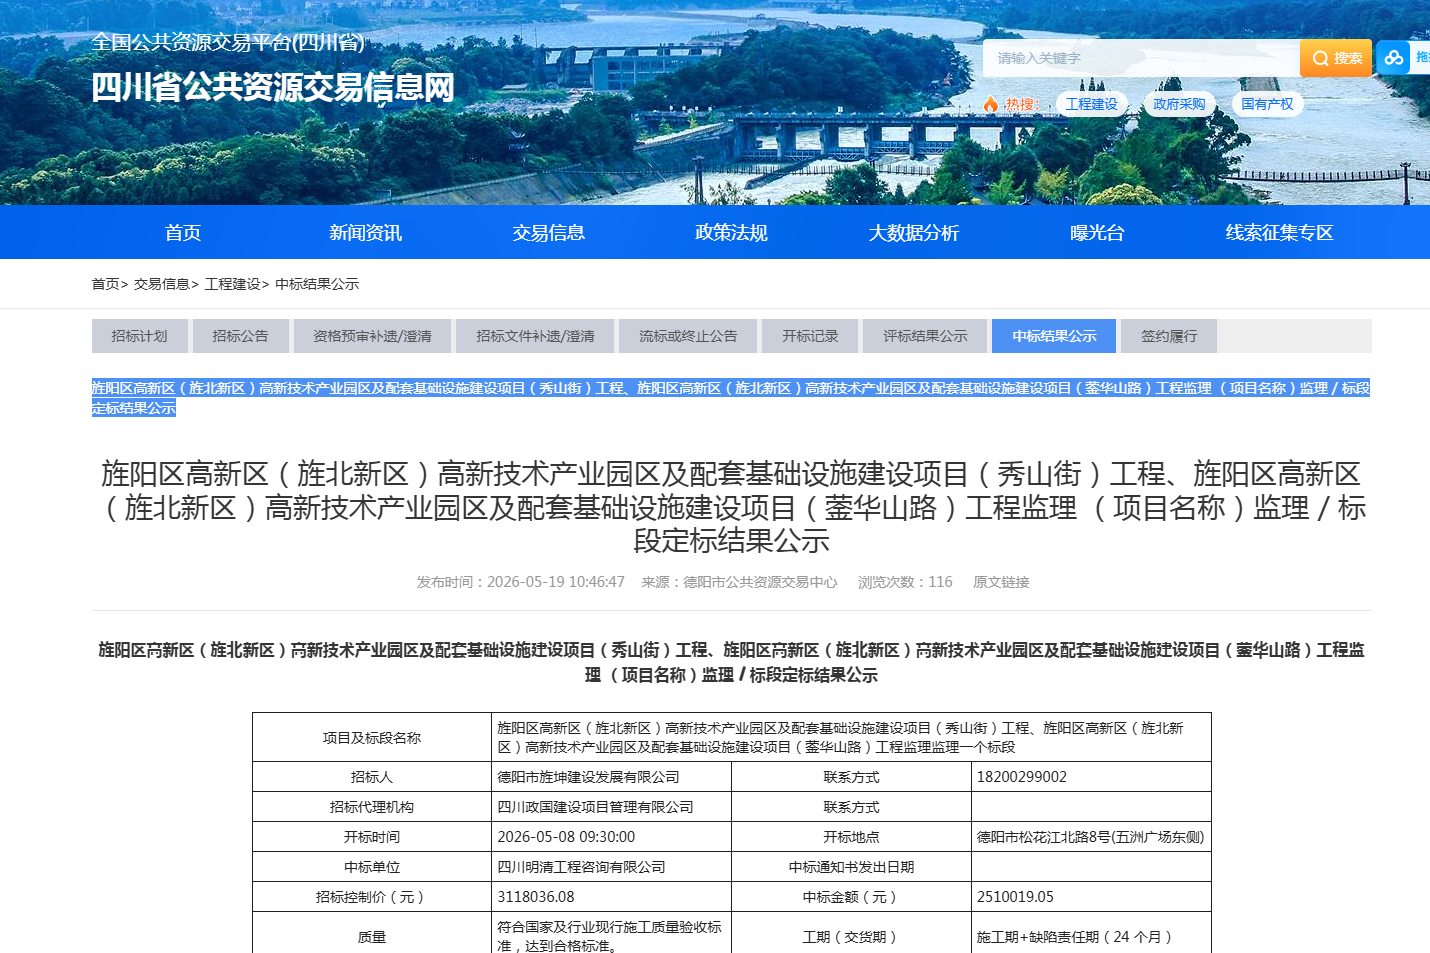Open the 交易信息 navigation item
This screenshot has height=953, width=1430.
click(549, 232)
